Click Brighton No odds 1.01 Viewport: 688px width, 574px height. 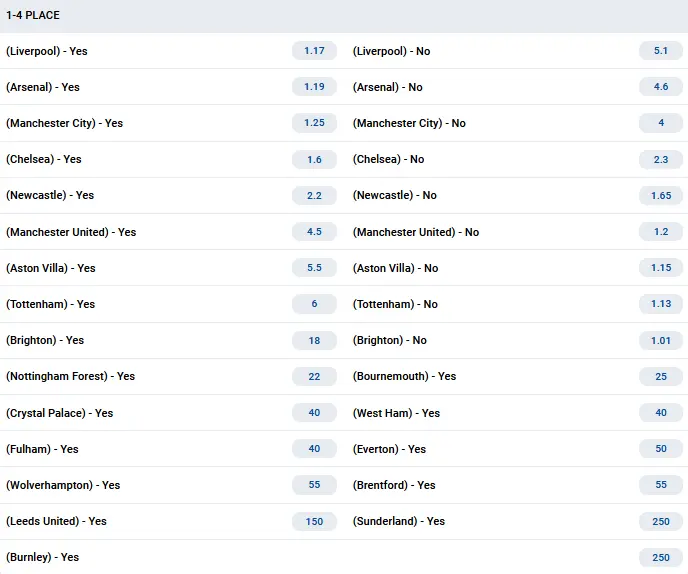[x=661, y=340]
